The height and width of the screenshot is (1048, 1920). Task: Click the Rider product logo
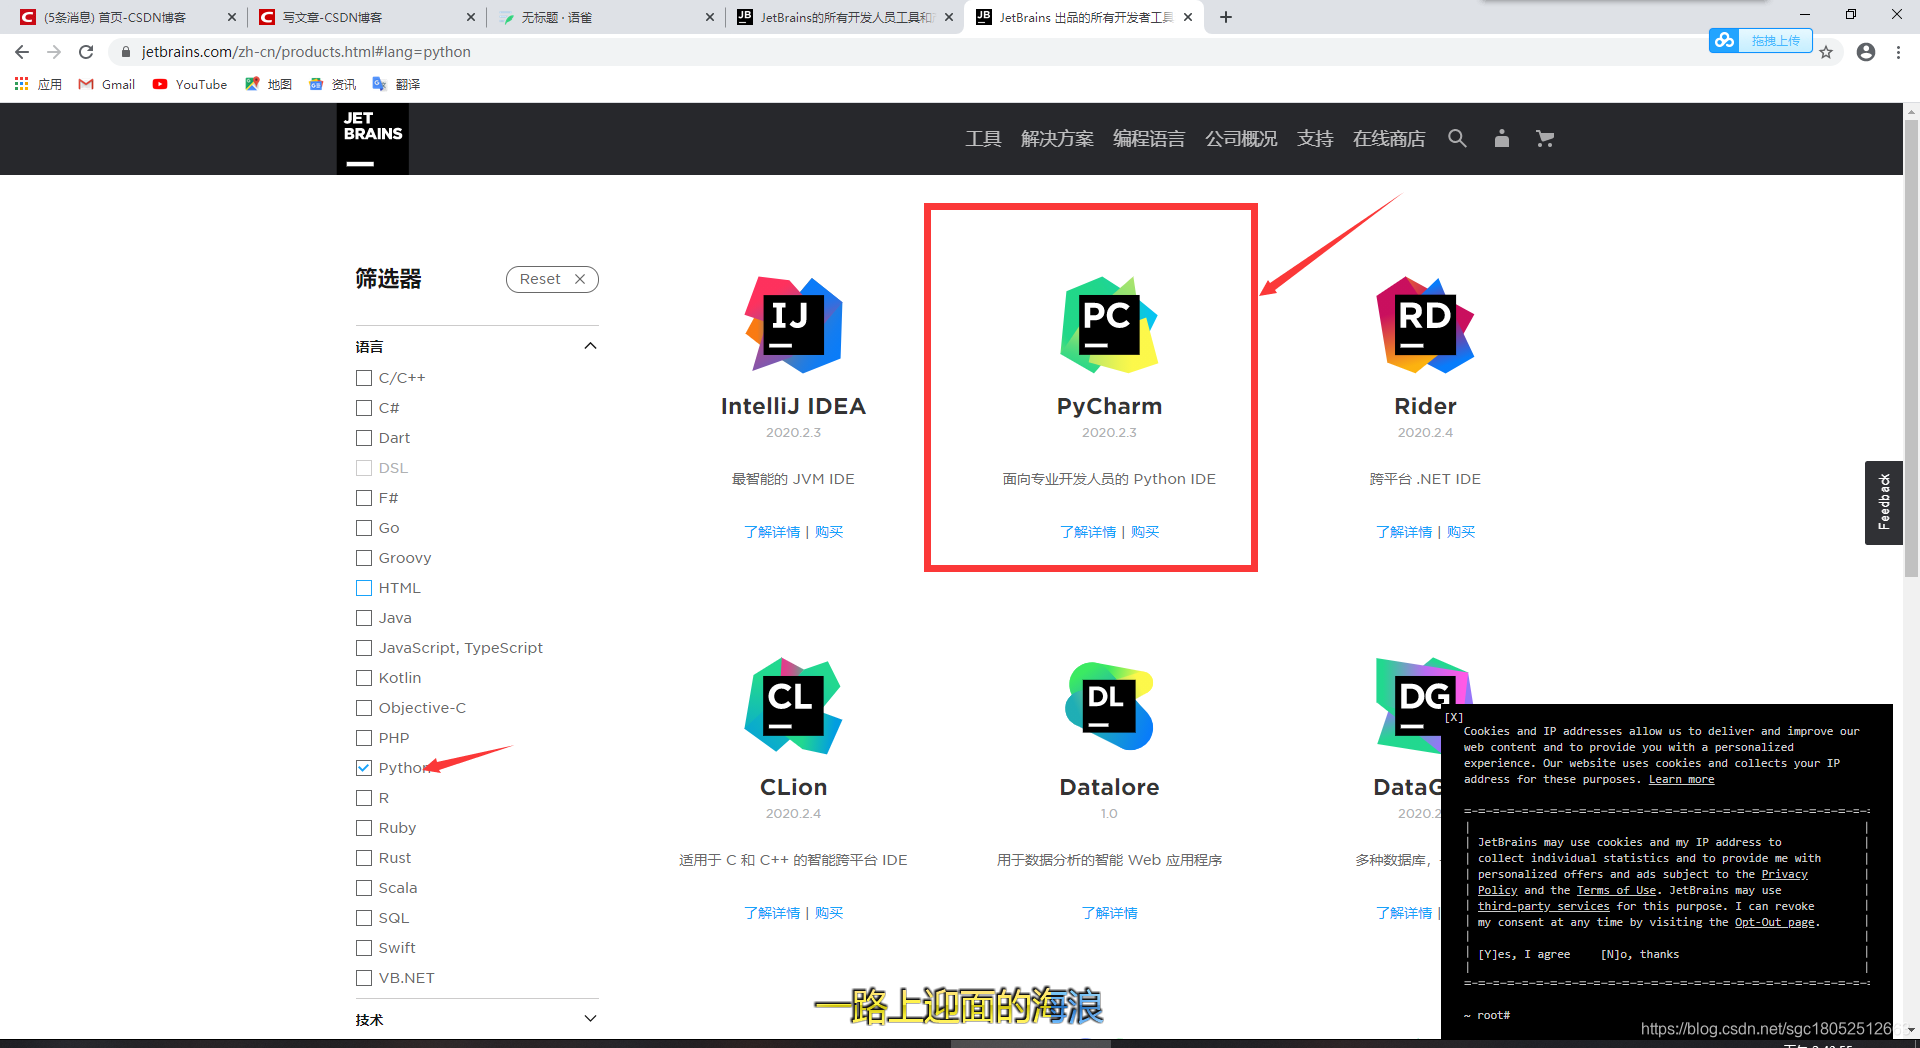pyautogui.click(x=1425, y=325)
